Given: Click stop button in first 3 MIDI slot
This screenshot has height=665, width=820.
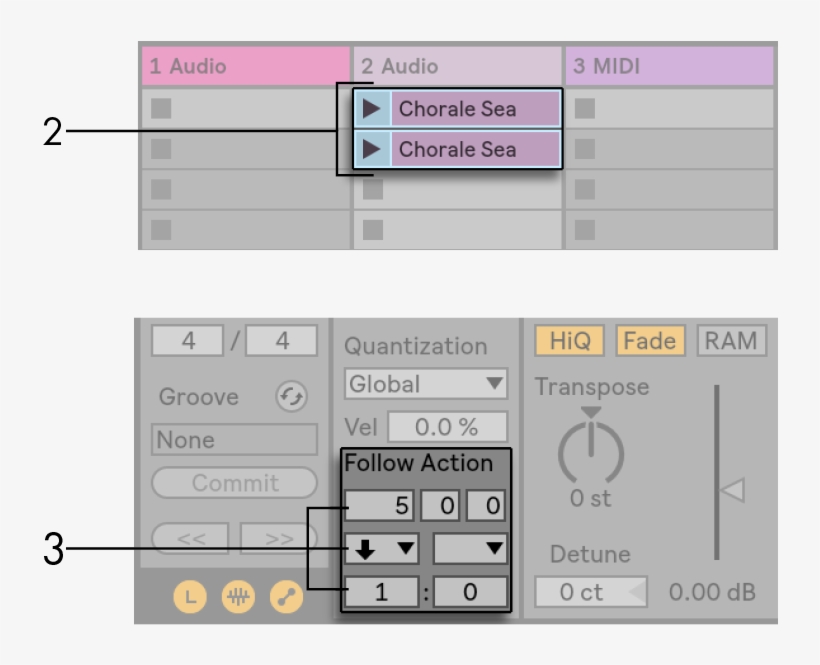Looking at the screenshot, I should (586, 108).
